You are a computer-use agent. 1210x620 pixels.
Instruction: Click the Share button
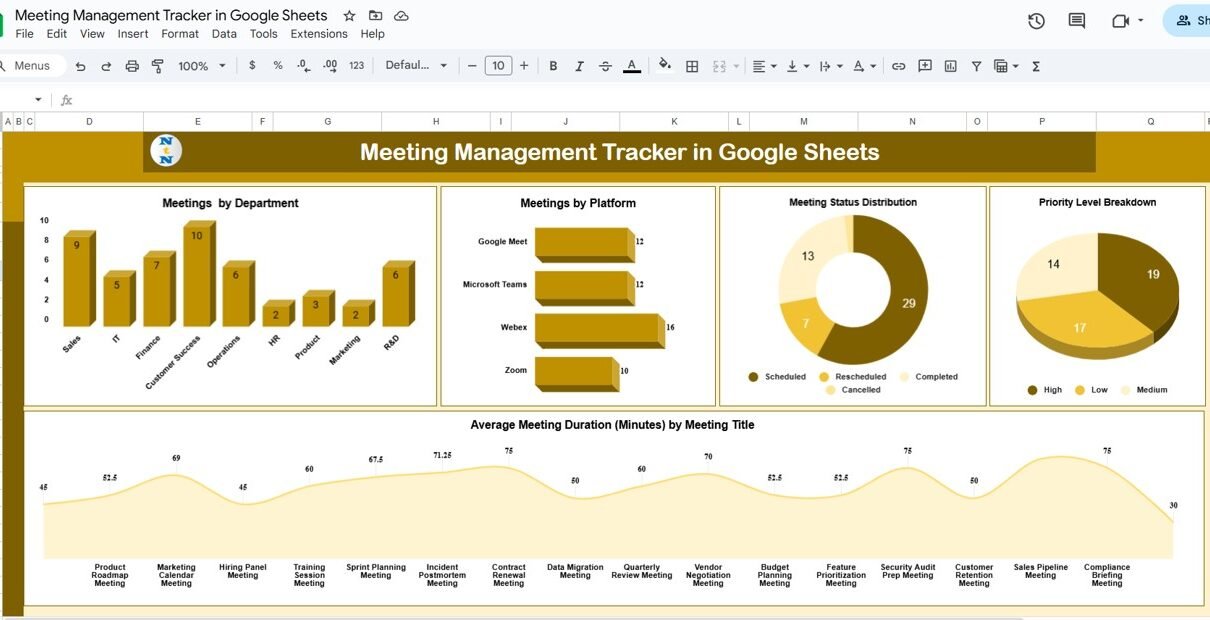click(x=1188, y=21)
